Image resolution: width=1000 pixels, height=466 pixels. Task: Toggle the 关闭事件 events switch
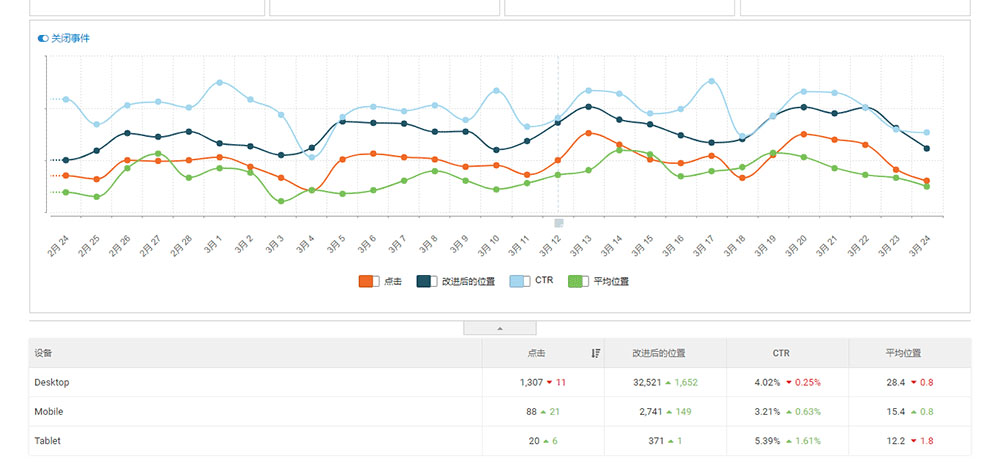(43, 38)
